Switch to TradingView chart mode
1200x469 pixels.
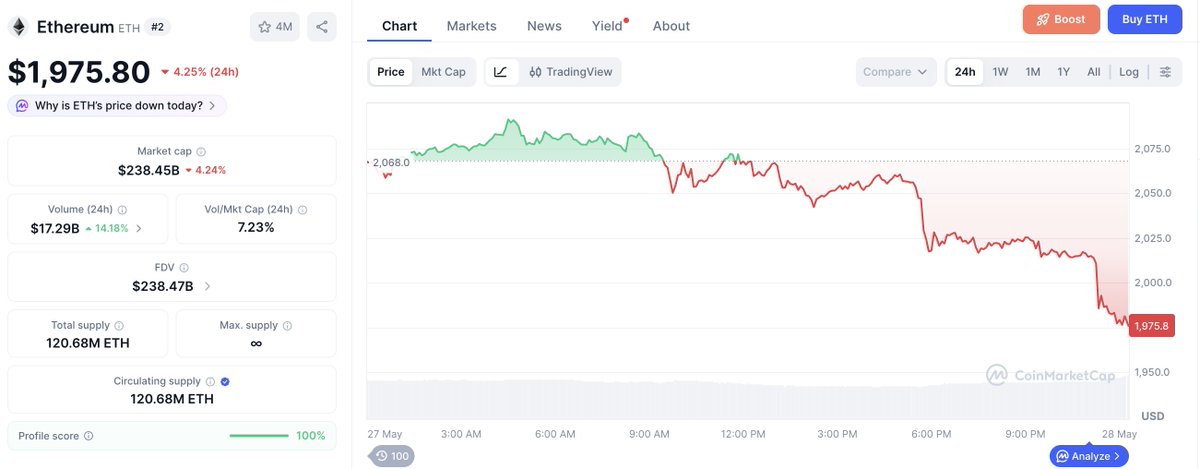point(570,72)
